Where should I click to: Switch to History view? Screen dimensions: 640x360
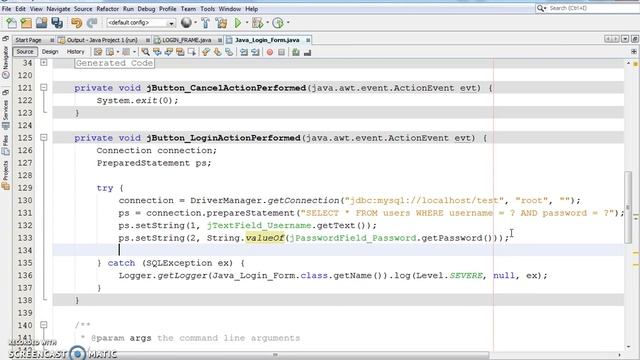(76, 52)
